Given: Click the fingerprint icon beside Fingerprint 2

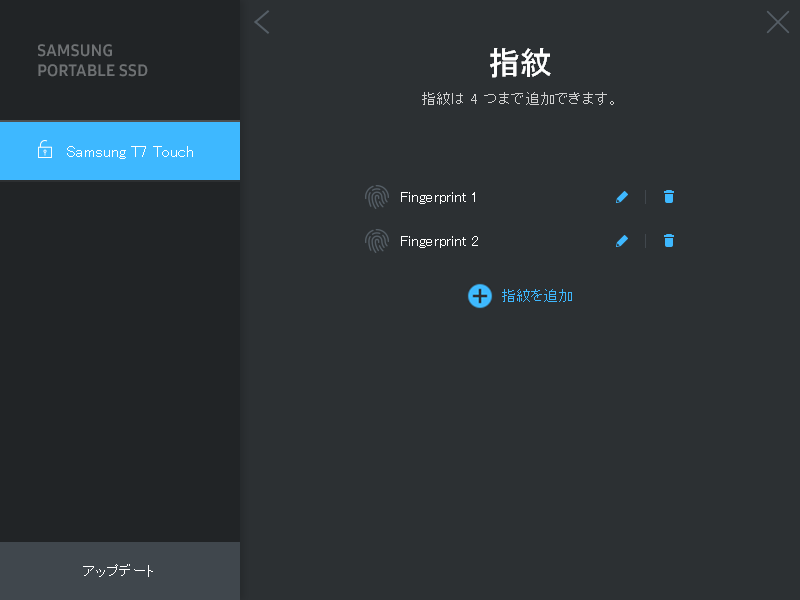Looking at the screenshot, I should coord(377,241).
